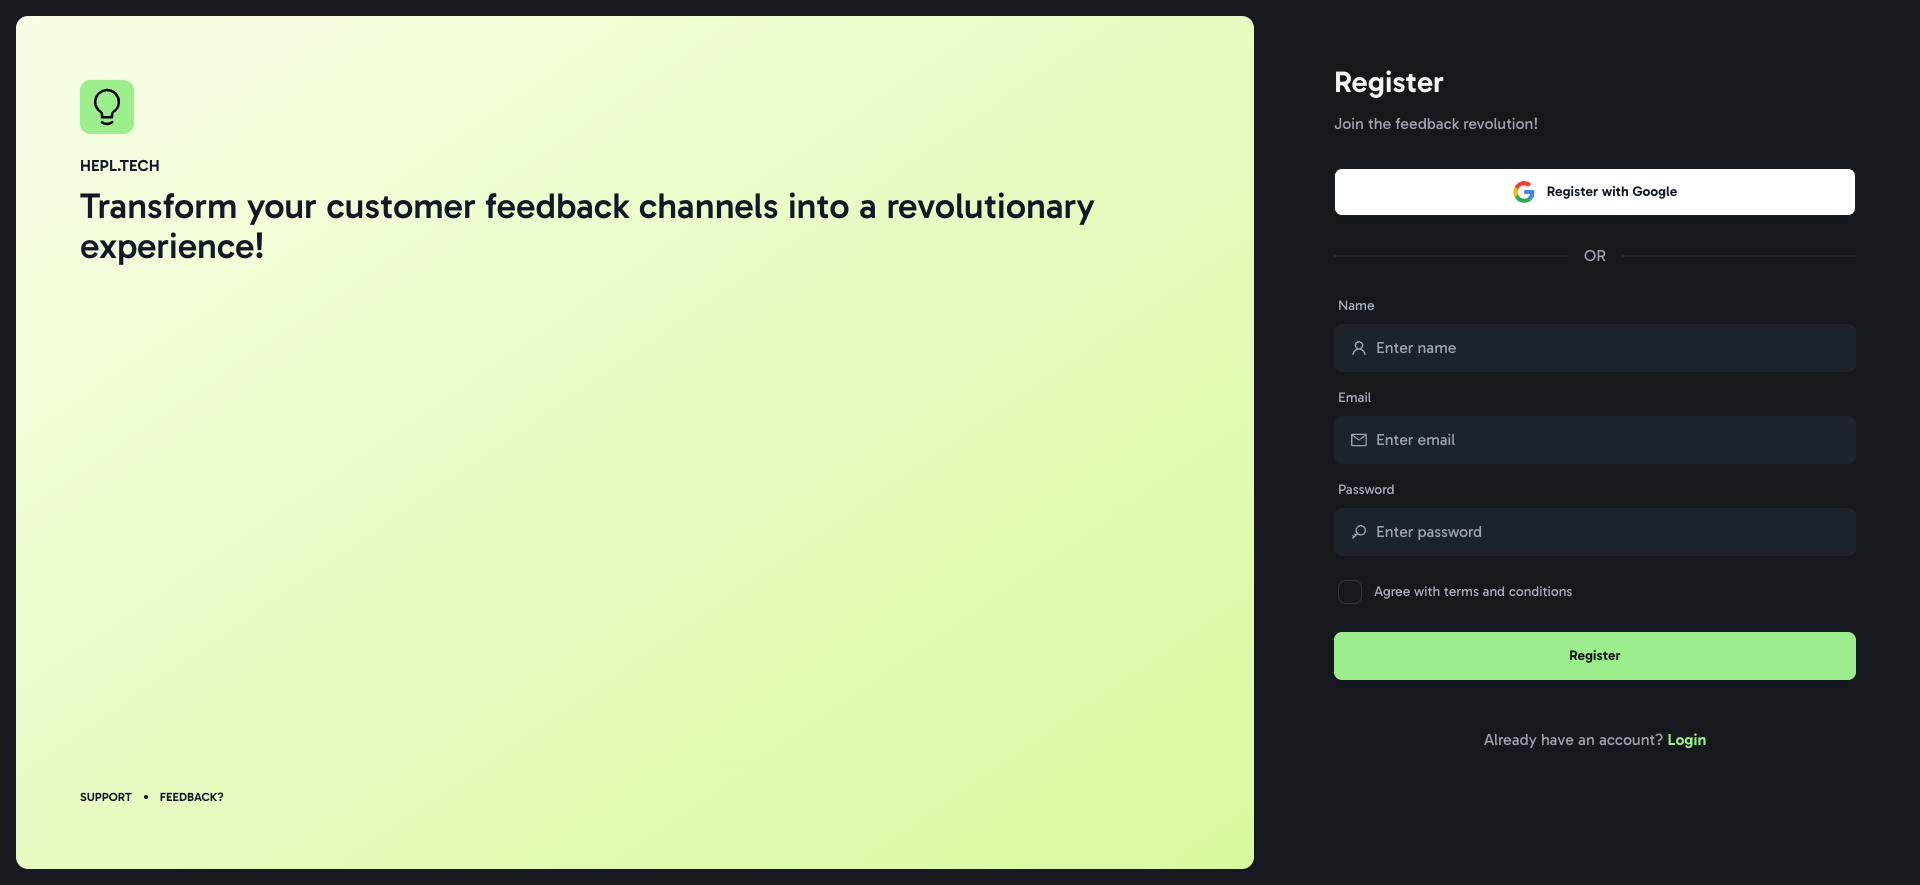
Task: Click the Email field label
Action: pos(1354,398)
